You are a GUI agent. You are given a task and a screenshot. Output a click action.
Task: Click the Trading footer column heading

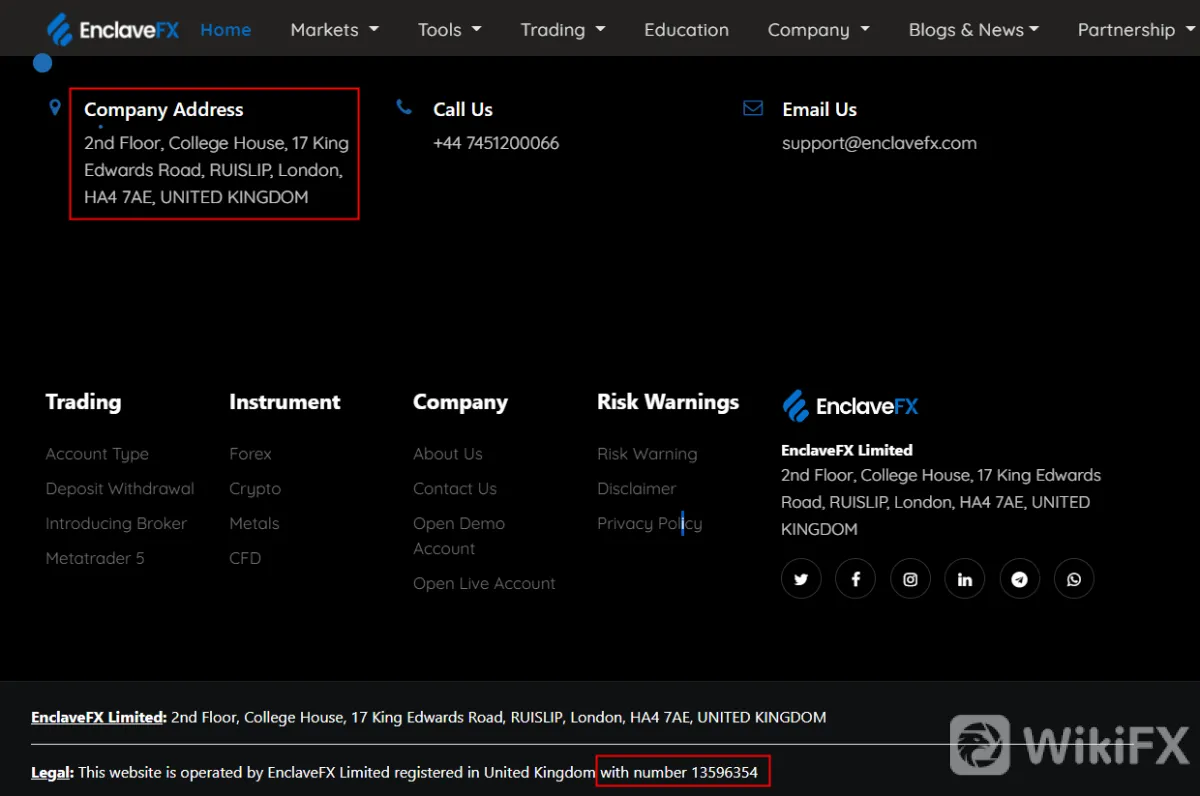tap(83, 402)
